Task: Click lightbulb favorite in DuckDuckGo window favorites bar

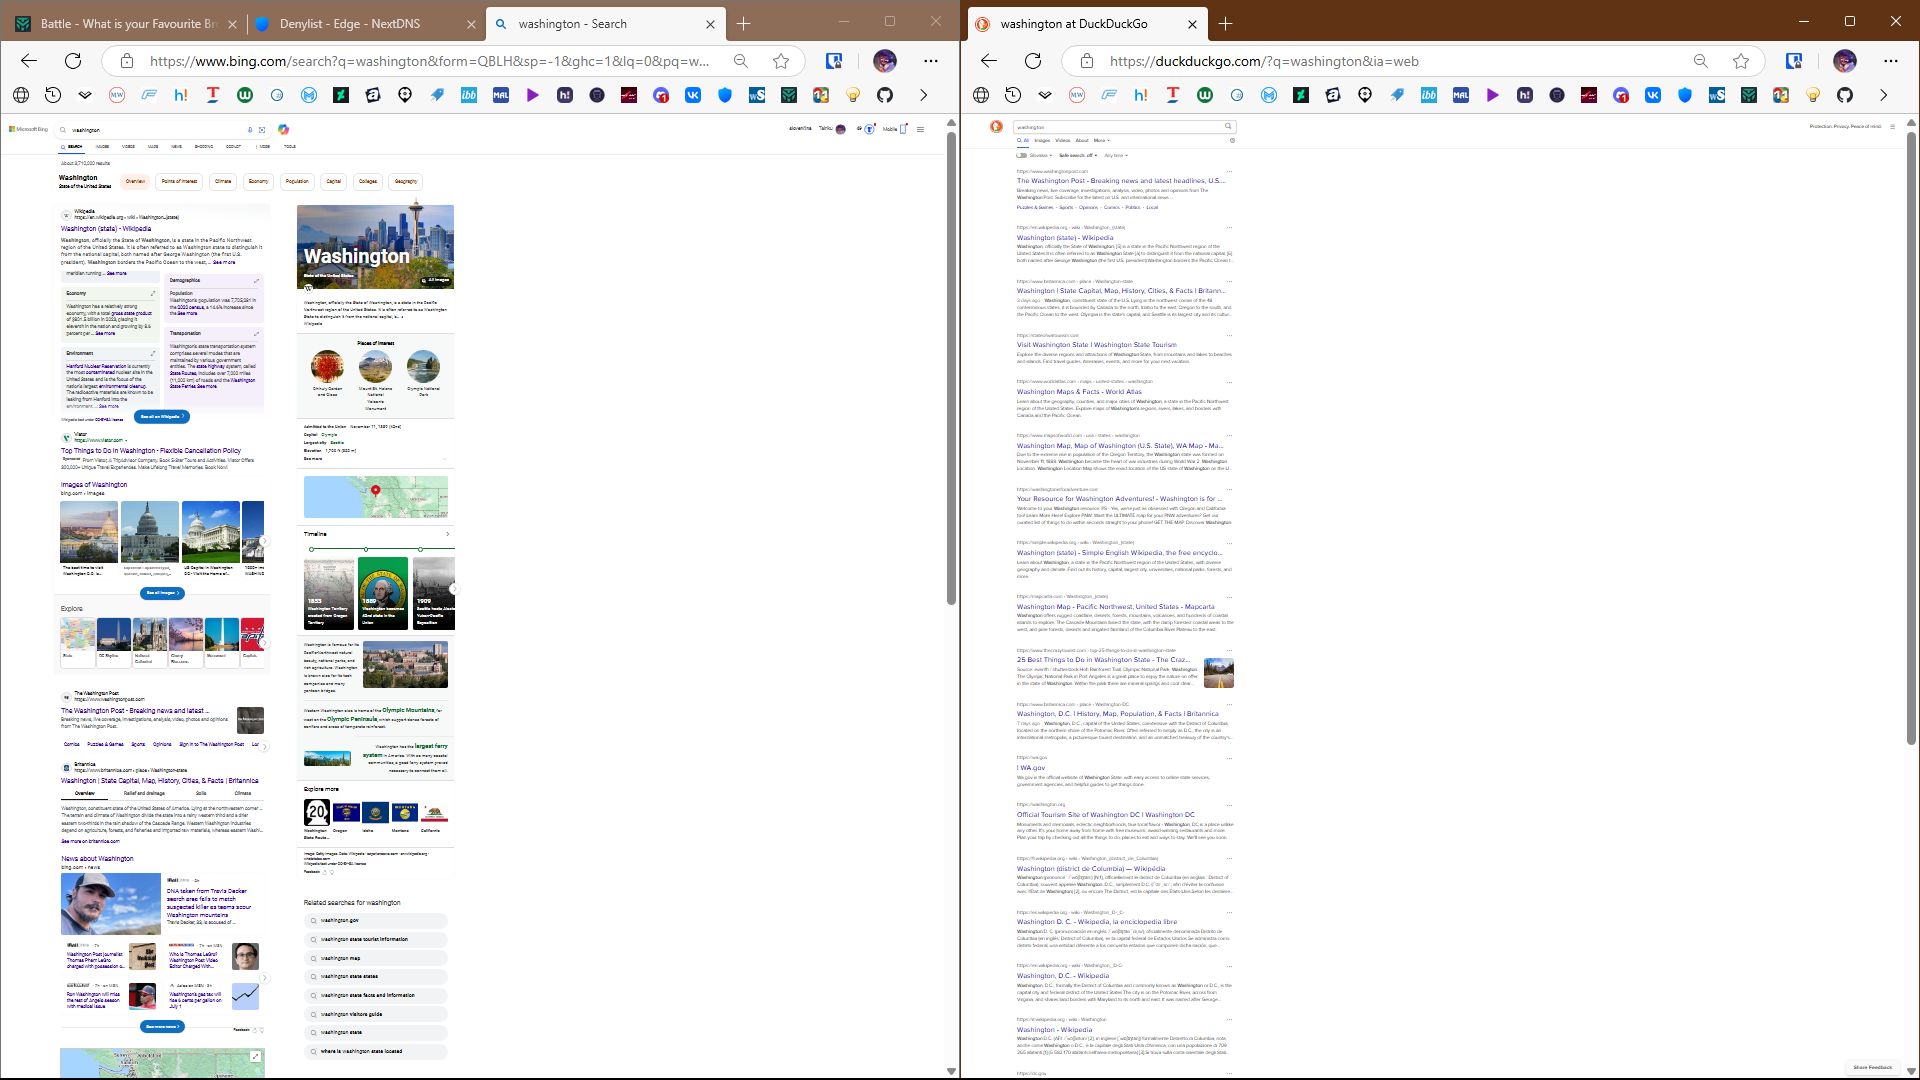Action: (1813, 95)
